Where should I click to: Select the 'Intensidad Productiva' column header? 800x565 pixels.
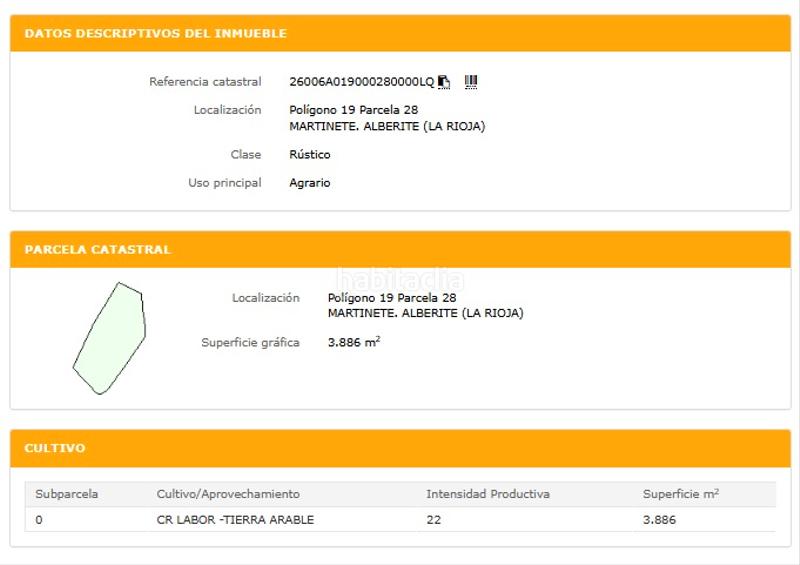point(488,494)
